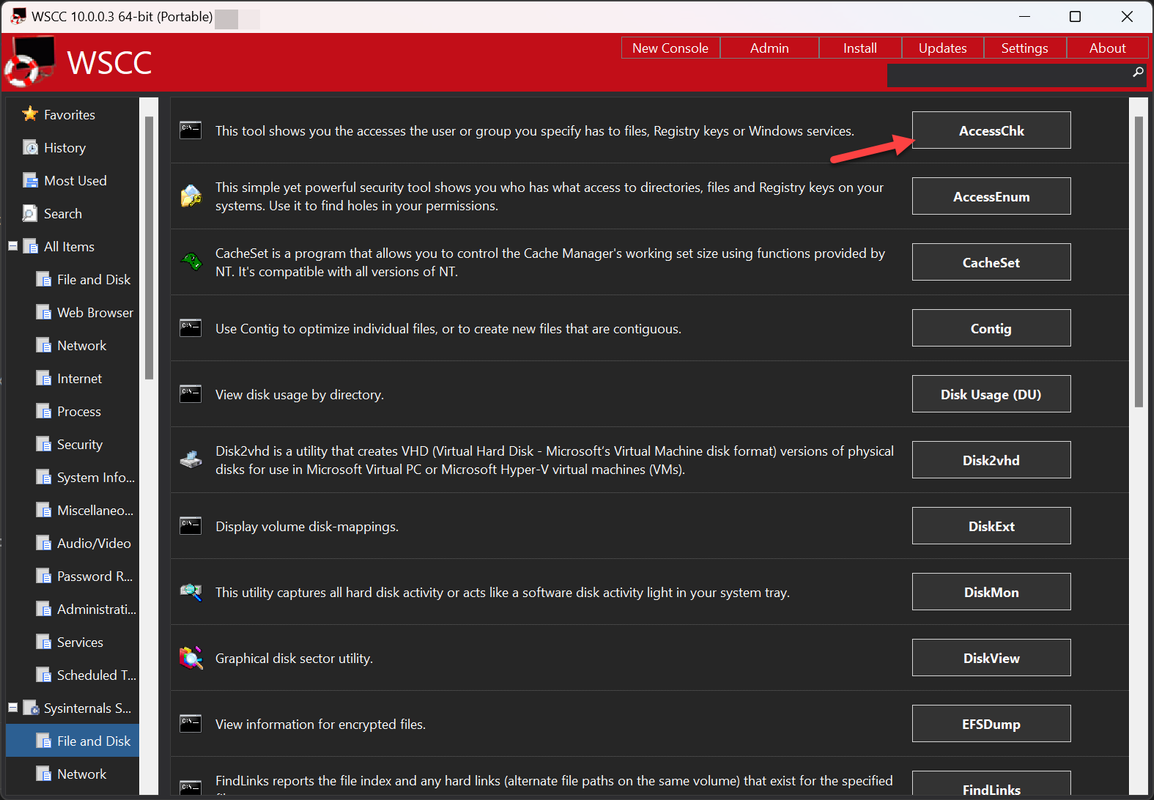Click the green CacheSet icon
The width and height of the screenshot is (1154, 800).
point(191,262)
